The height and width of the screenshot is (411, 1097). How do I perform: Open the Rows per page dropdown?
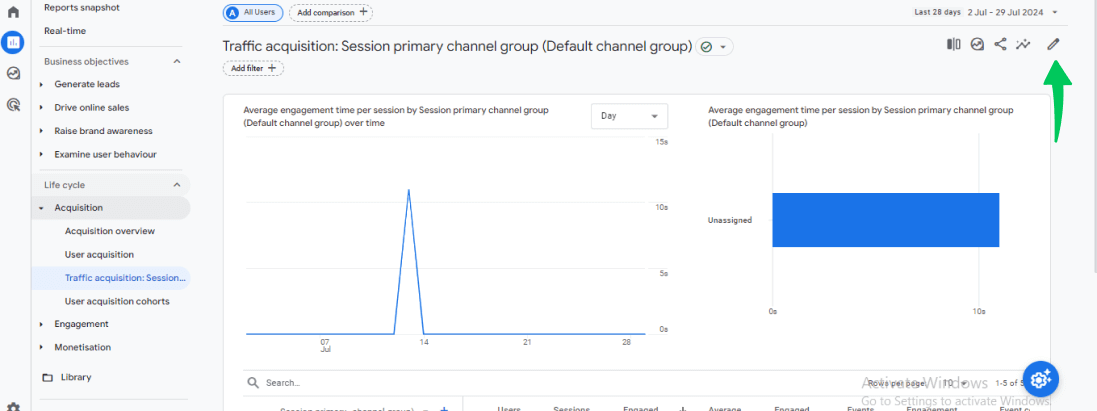957,383
